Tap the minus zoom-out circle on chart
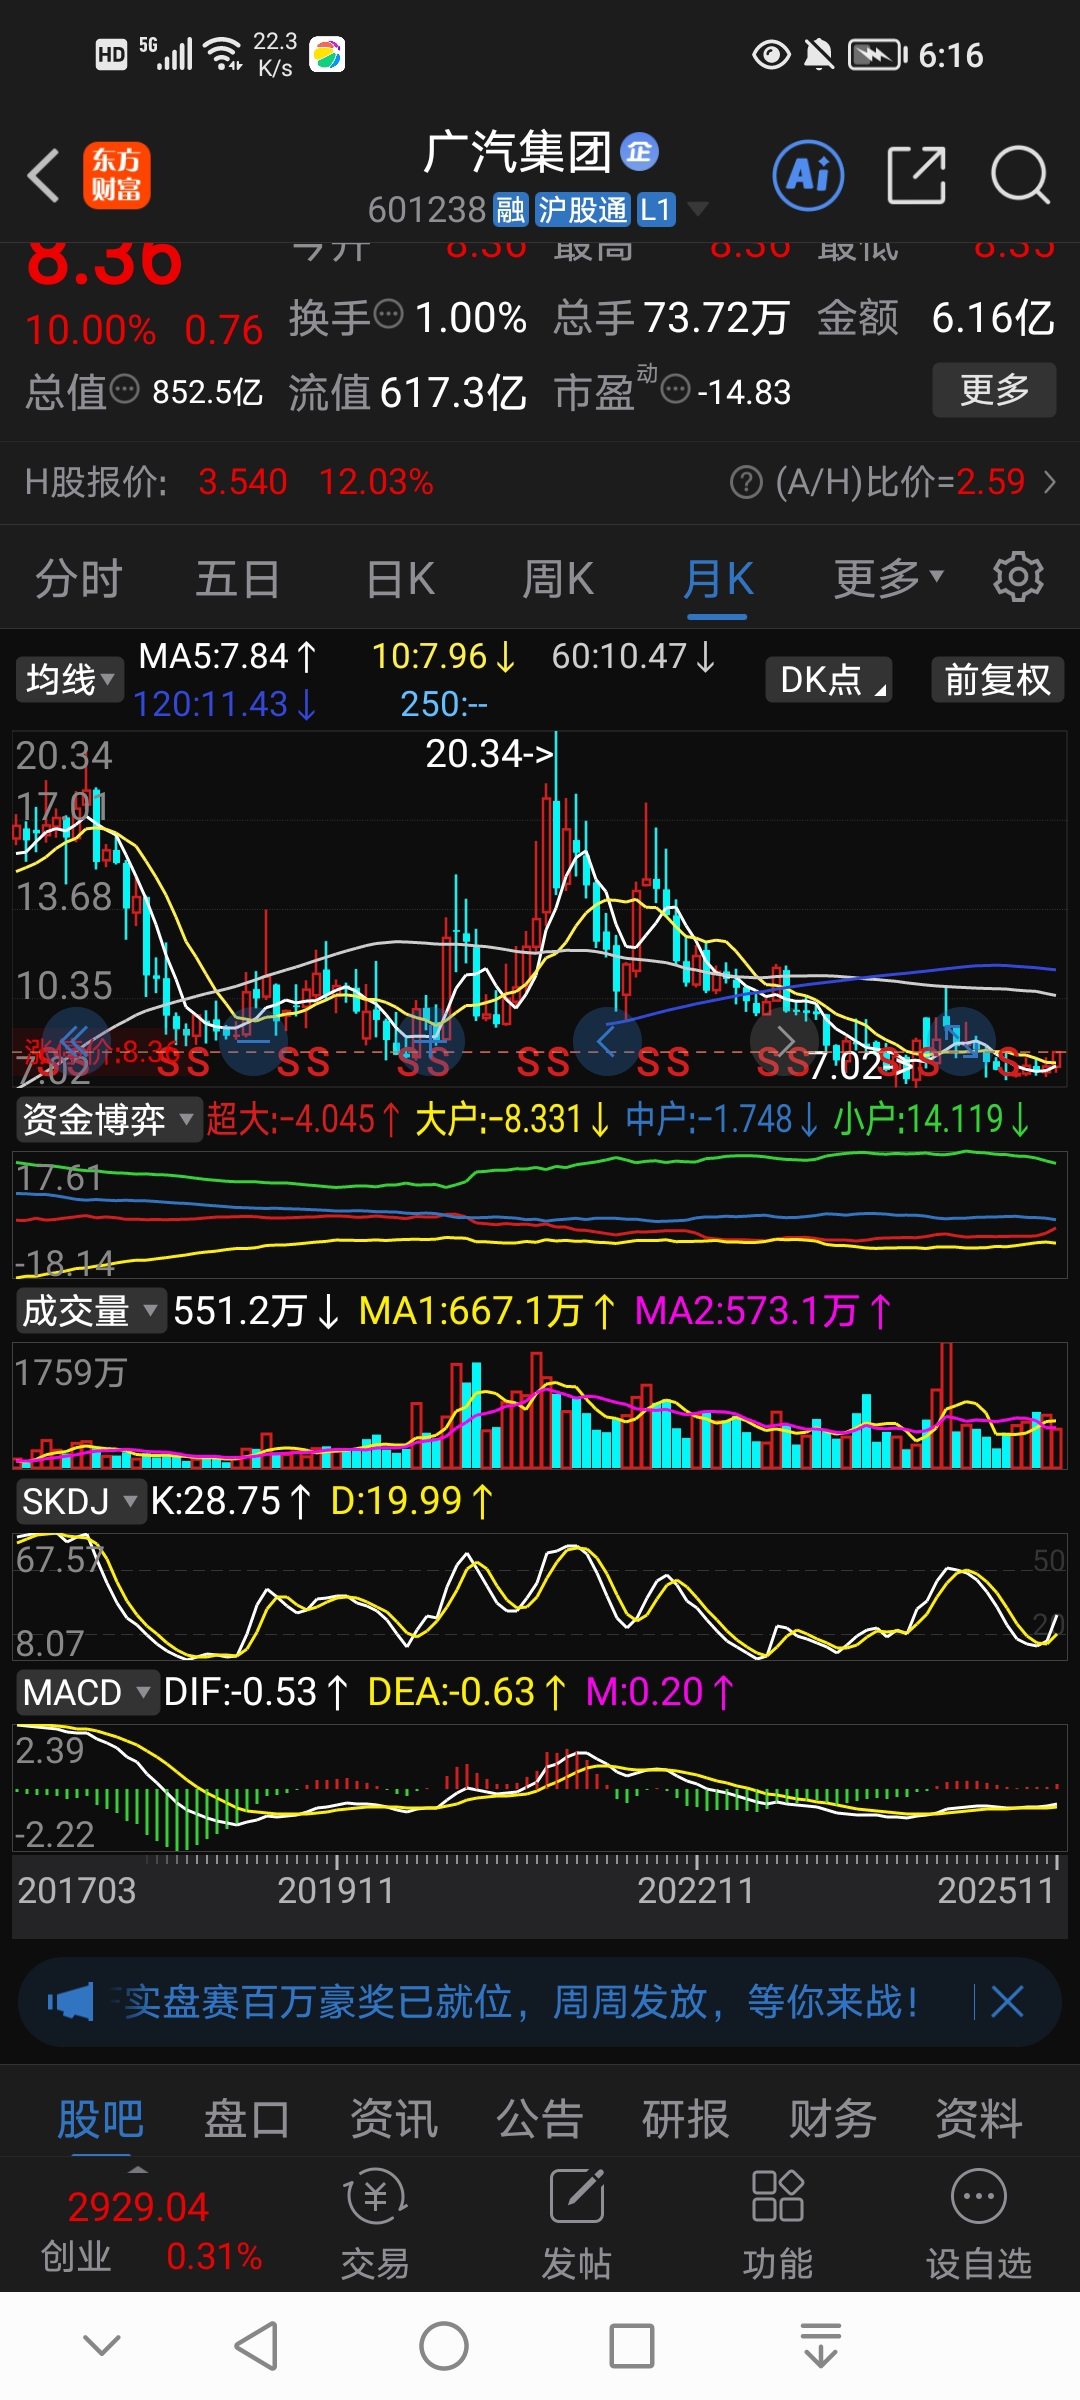 254,1041
